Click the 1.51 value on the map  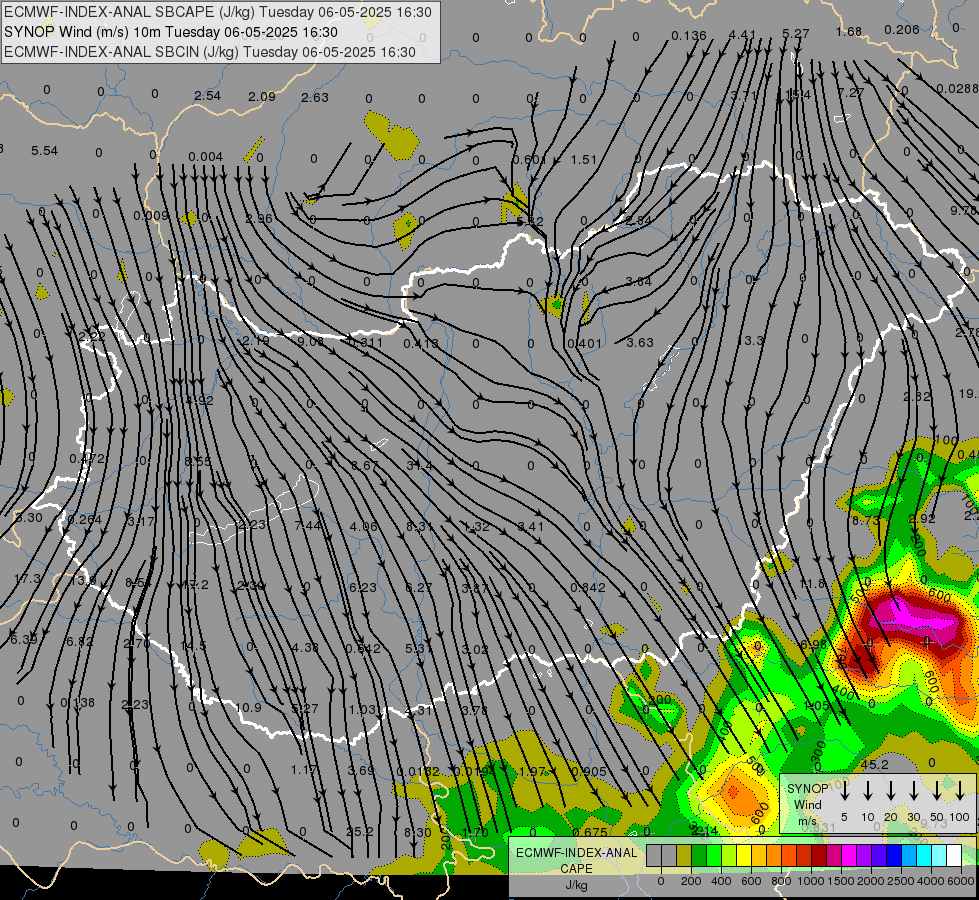(584, 159)
